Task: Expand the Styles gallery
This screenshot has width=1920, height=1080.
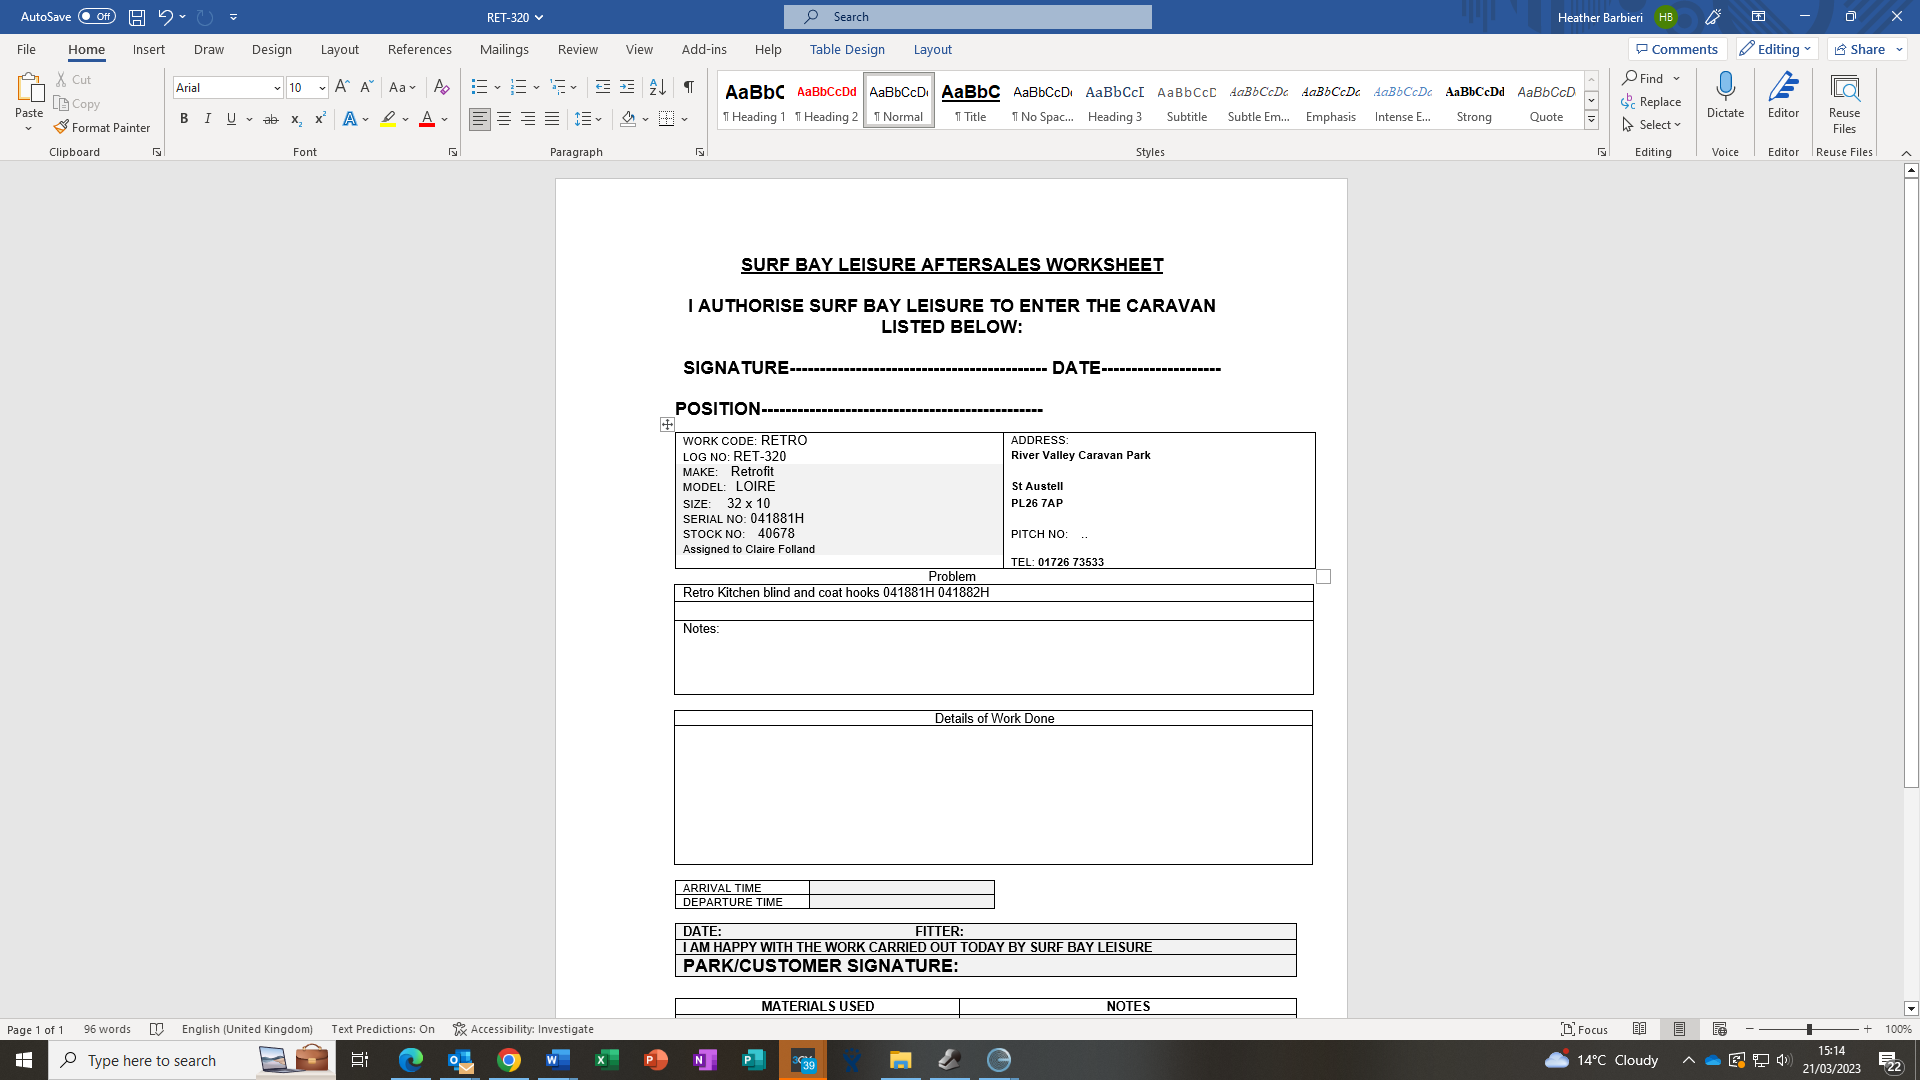Action: click(1591, 120)
